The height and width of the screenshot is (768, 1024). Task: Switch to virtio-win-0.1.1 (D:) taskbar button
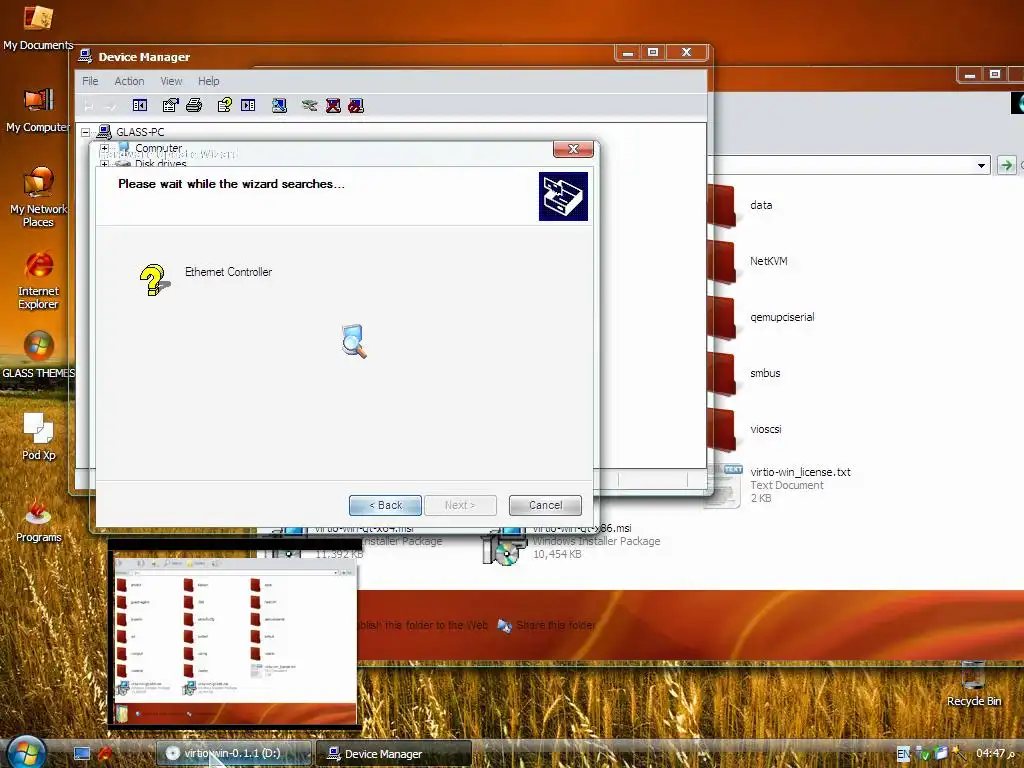(x=233, y=754)
